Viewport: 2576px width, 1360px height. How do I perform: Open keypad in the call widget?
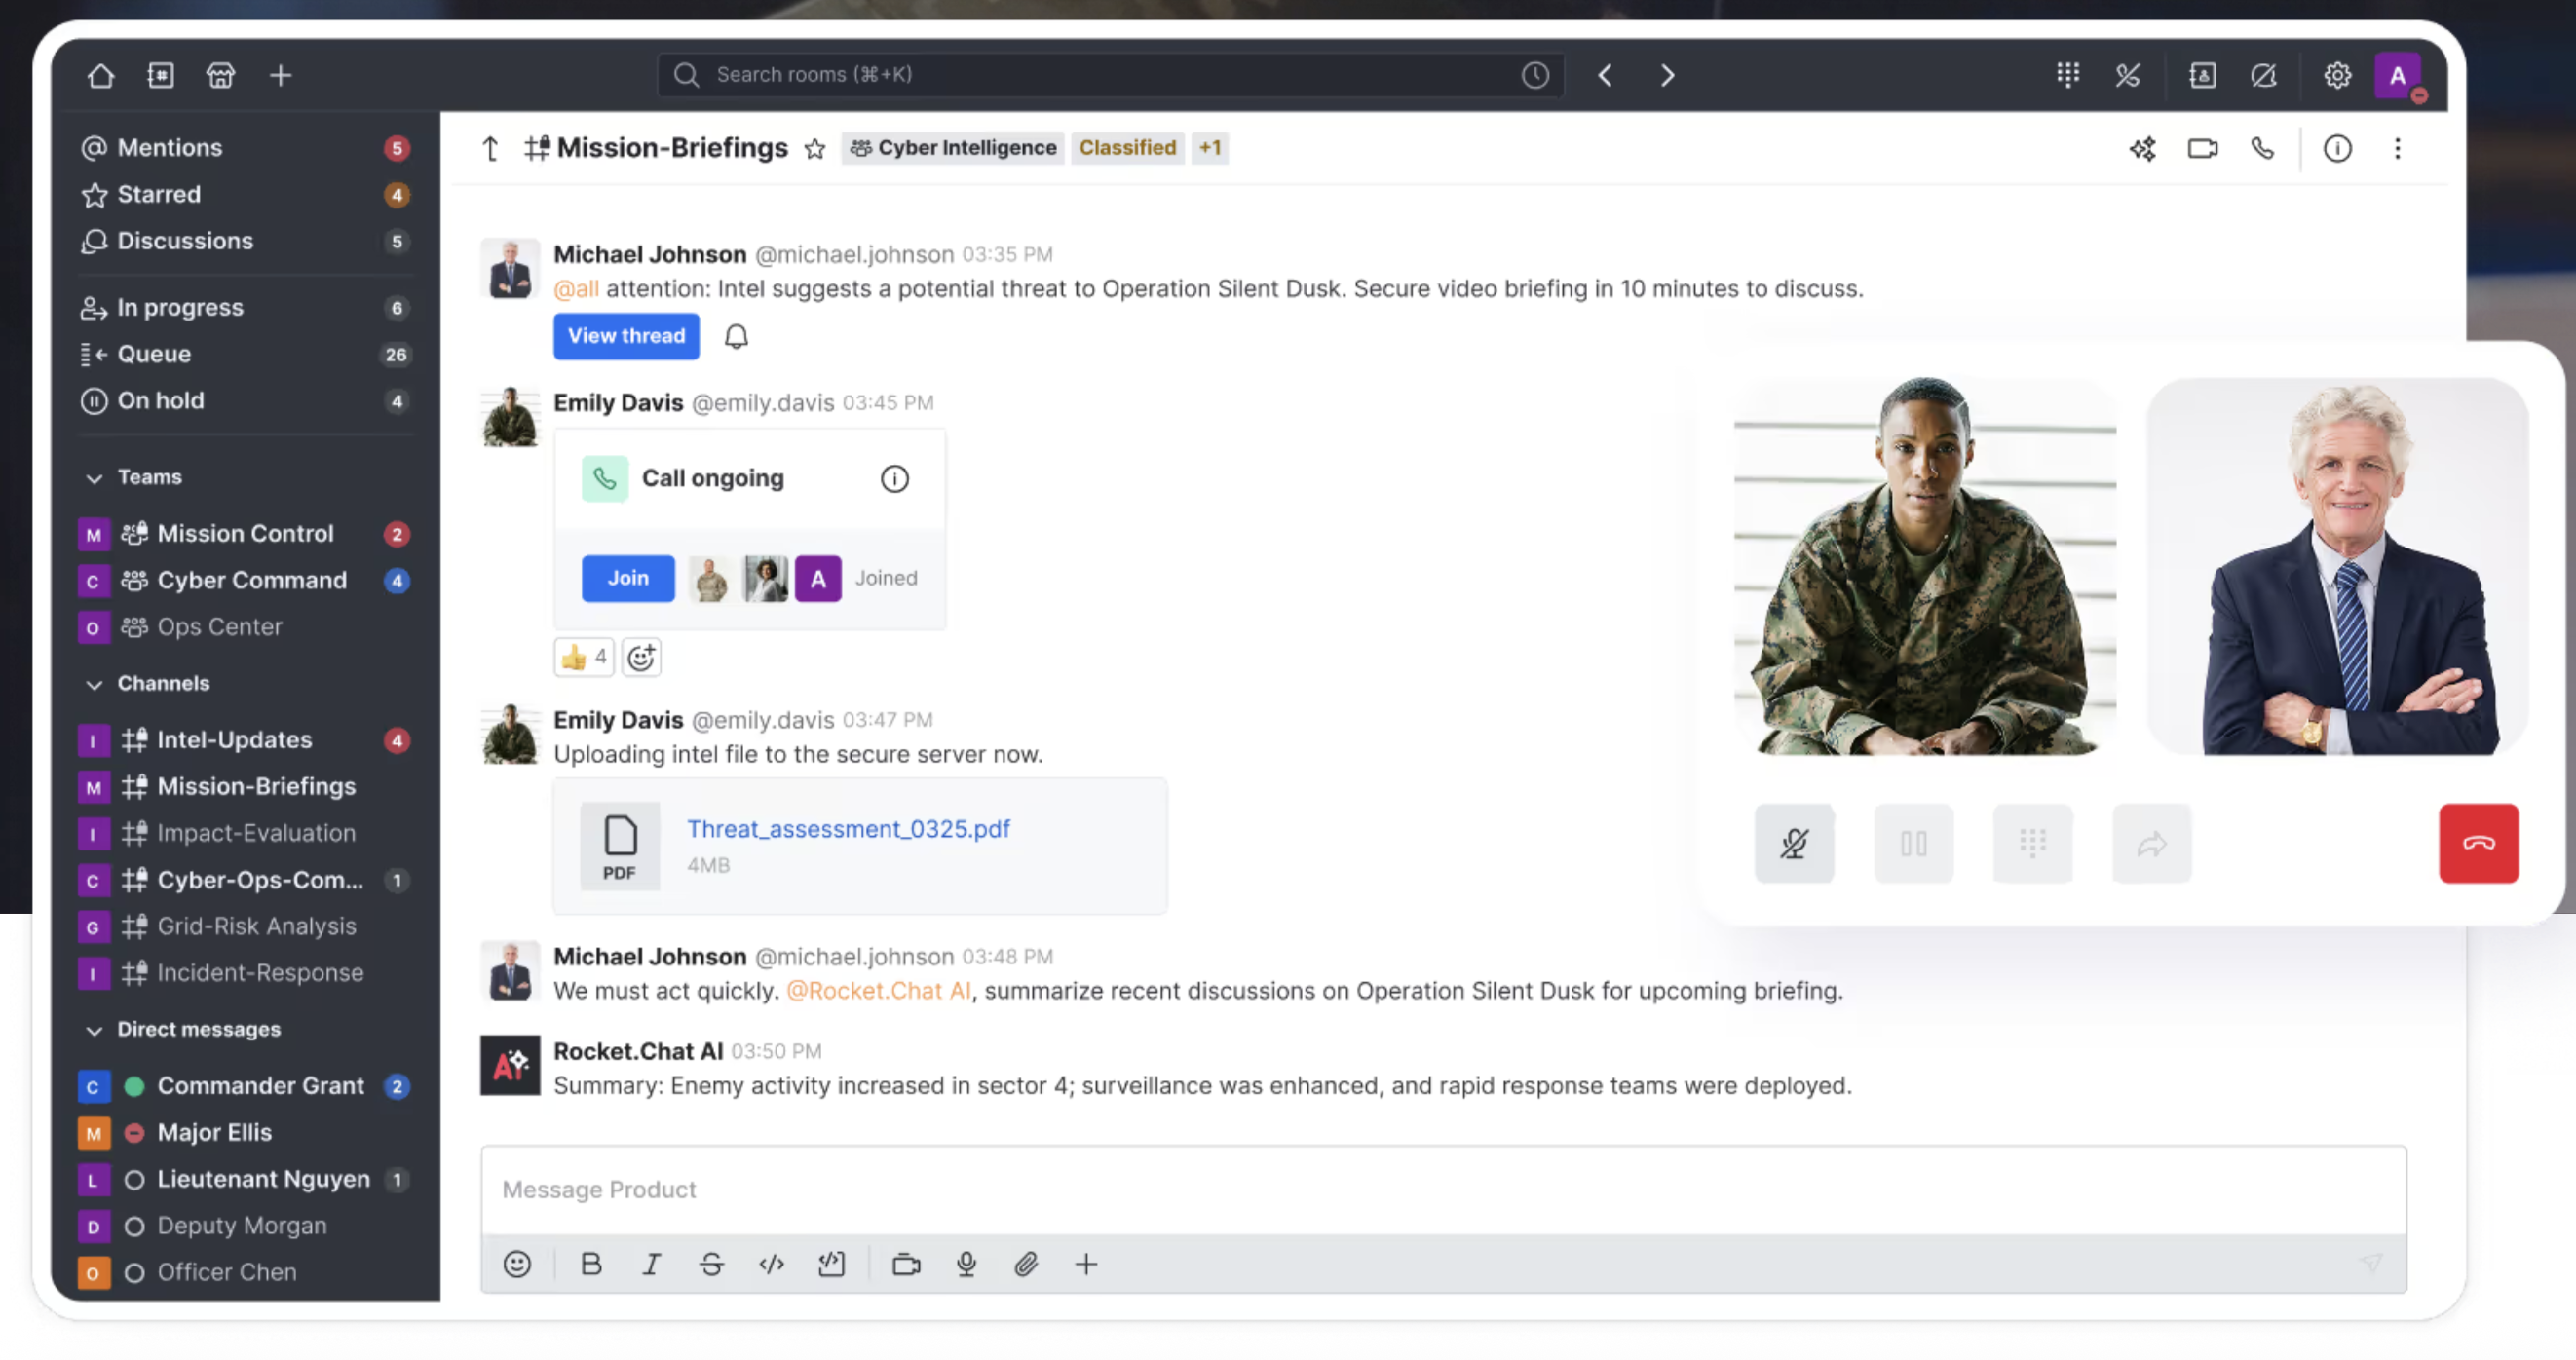pos(2032,843)
